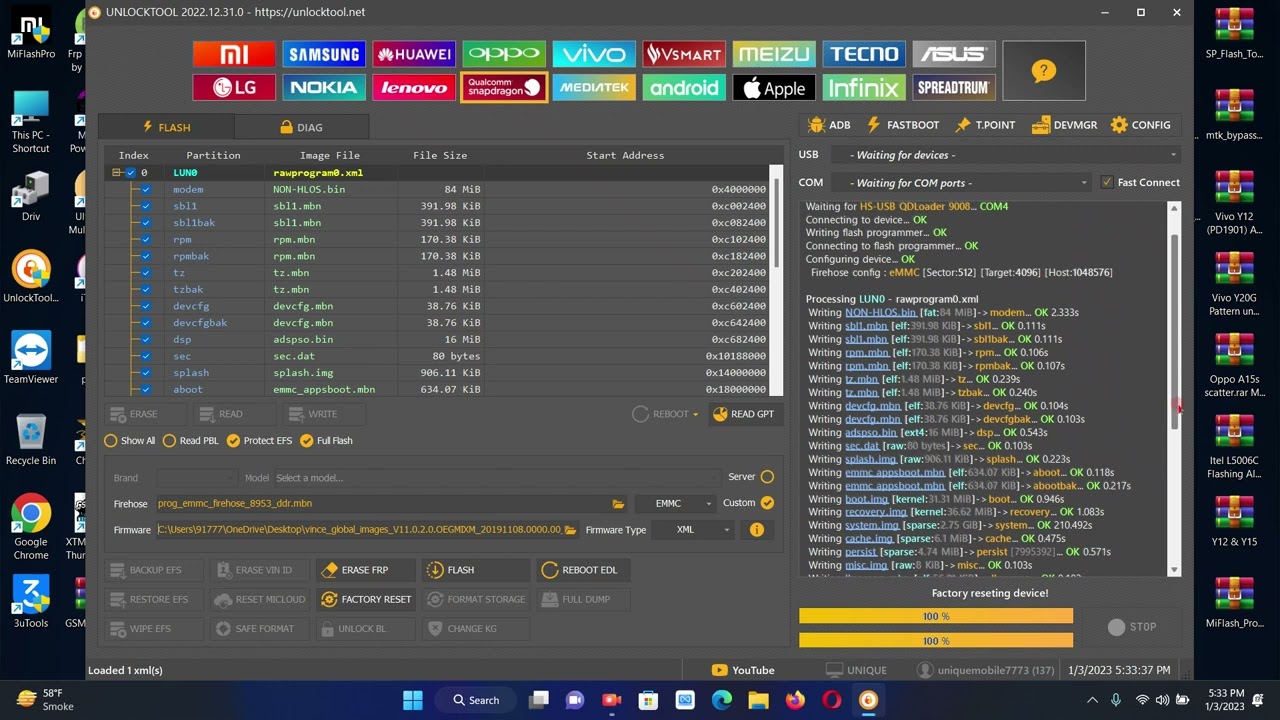Toggle the sbl1bak partition checkbox
The width and height of the screenshot is (1280, 720).
[x=146, y=223]
